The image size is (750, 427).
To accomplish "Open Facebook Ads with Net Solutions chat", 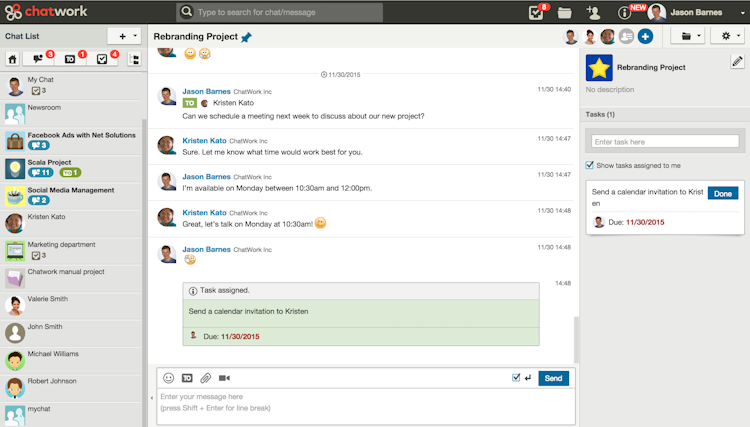I will click(72, 141).
